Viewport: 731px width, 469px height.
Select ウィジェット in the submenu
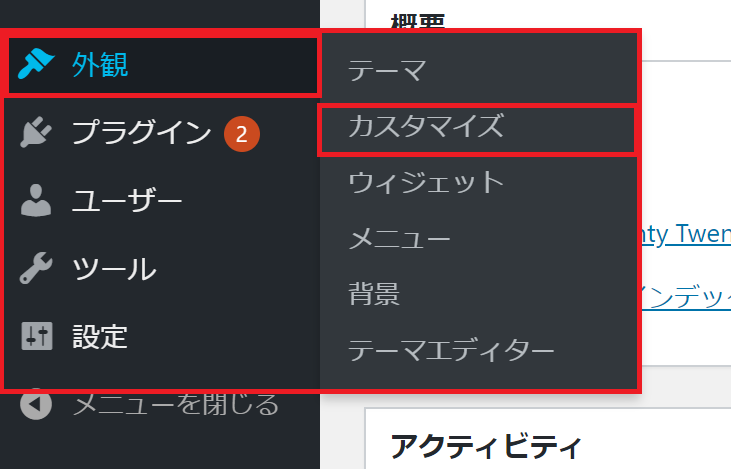click(x=478, y=182)
